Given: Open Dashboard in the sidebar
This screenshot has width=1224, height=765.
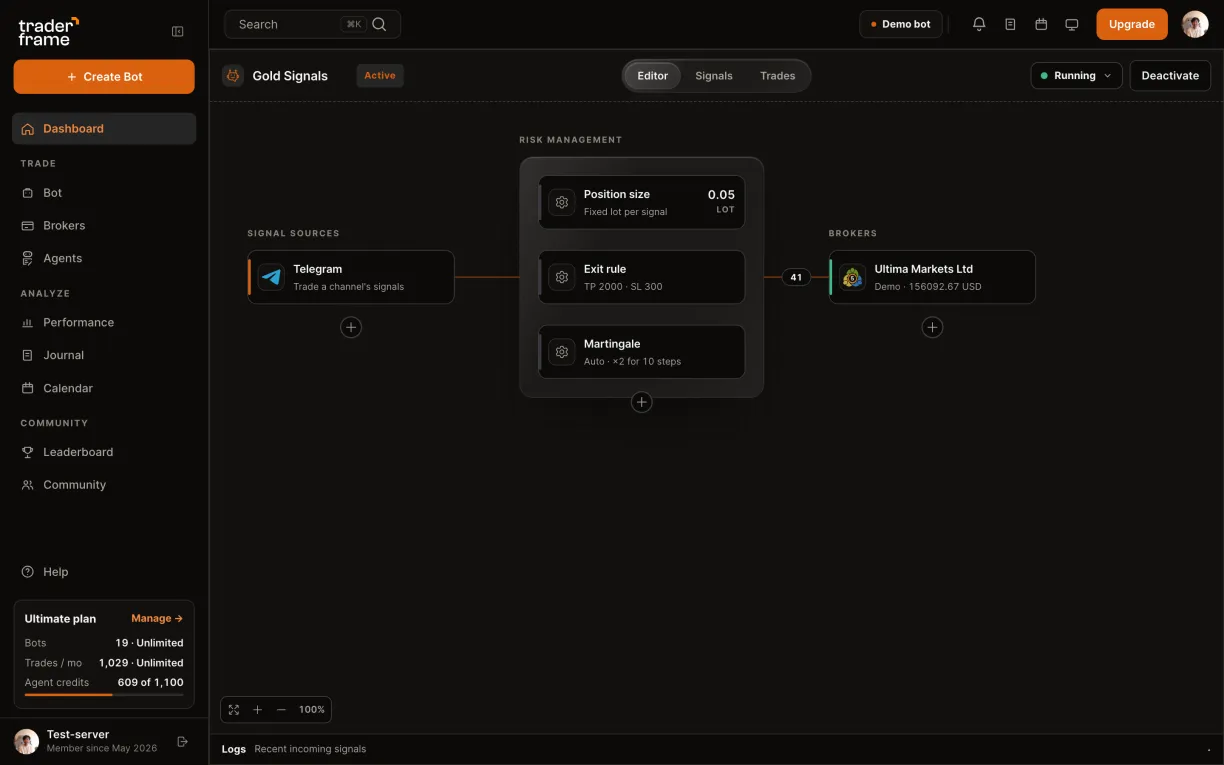Looking at the screenshot, I should 104,128.
